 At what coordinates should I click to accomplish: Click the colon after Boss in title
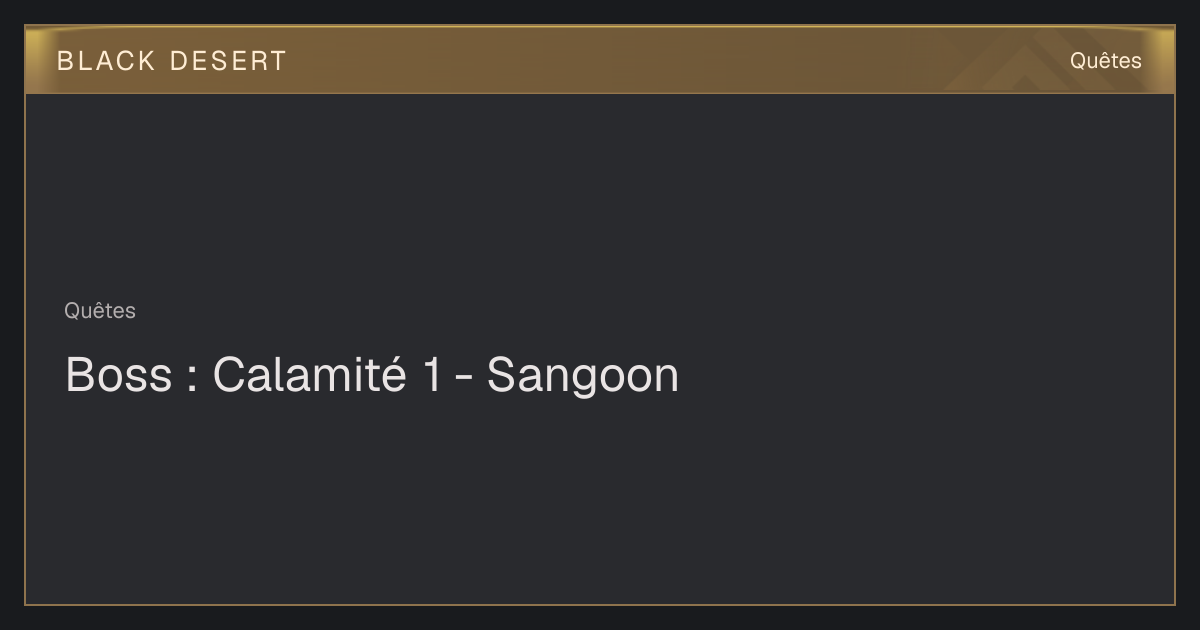191,380
